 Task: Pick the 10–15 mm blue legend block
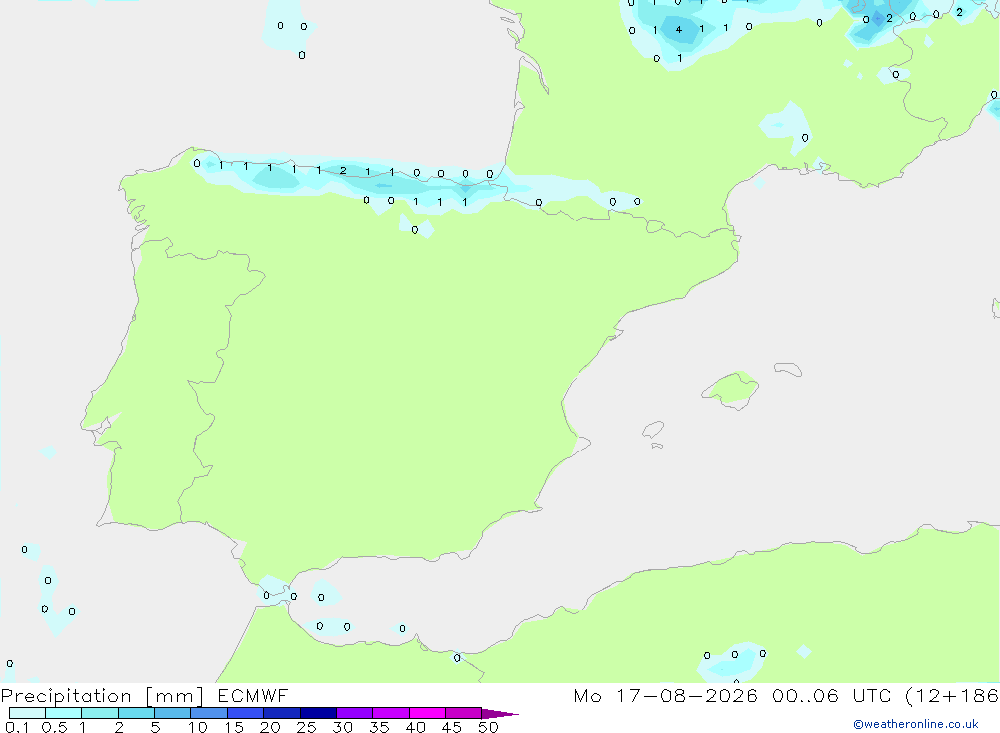click(x=209, y=713)
